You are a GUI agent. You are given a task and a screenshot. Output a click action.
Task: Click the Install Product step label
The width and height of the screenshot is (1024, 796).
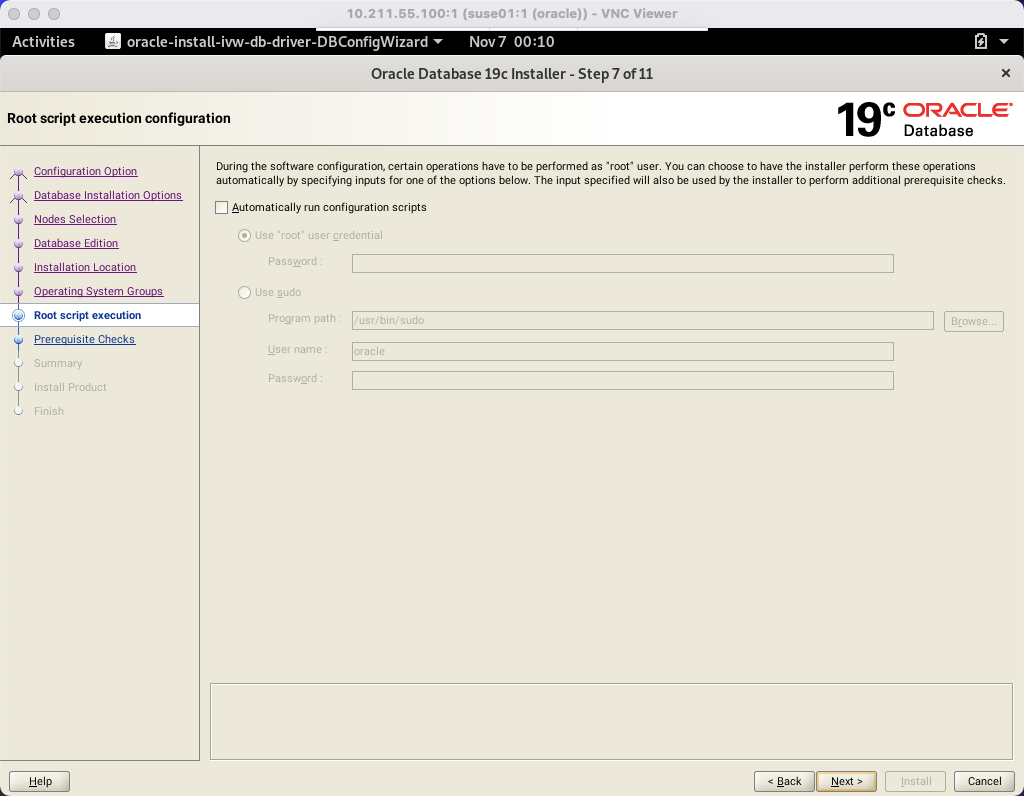(x=70, y=388)
